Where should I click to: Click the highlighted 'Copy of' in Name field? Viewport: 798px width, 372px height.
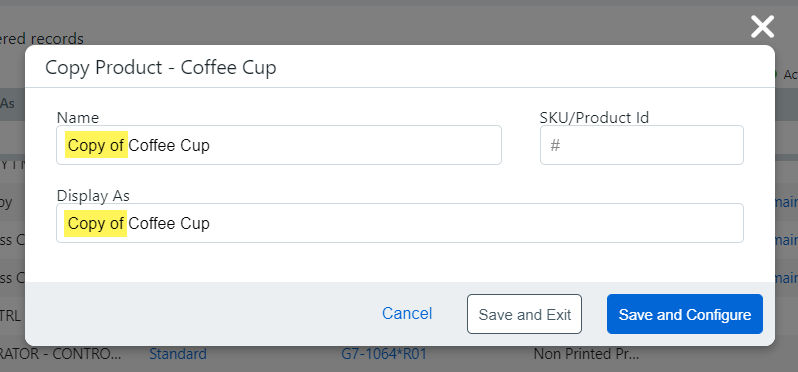[96, 146]
